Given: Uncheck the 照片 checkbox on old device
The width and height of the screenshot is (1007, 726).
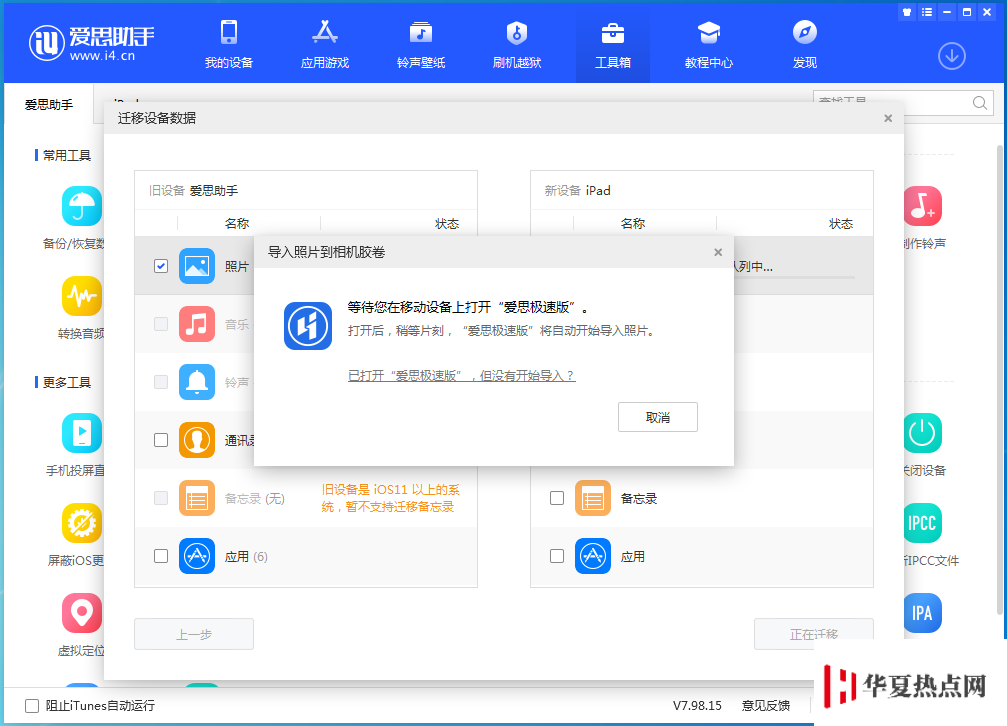Looking at the screenshot, I should pyautogui.click(x=161, y=266).
